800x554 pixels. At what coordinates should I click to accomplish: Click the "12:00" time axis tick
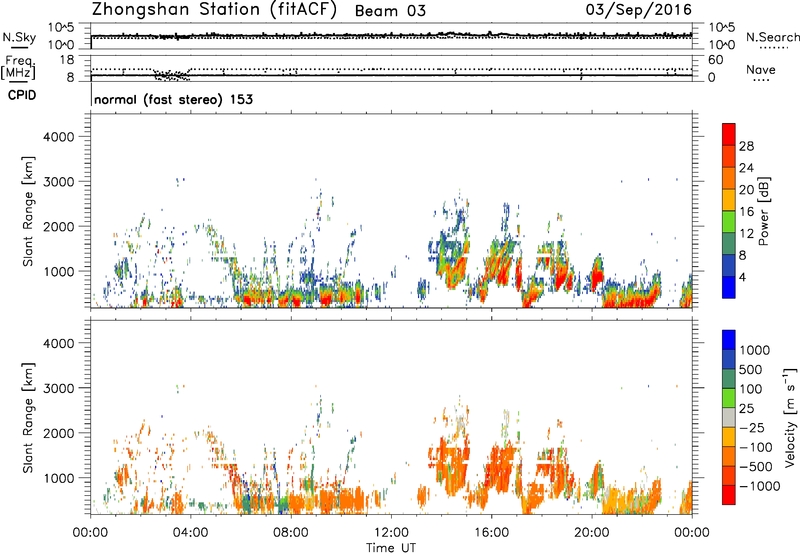click(x=391, y=533)
